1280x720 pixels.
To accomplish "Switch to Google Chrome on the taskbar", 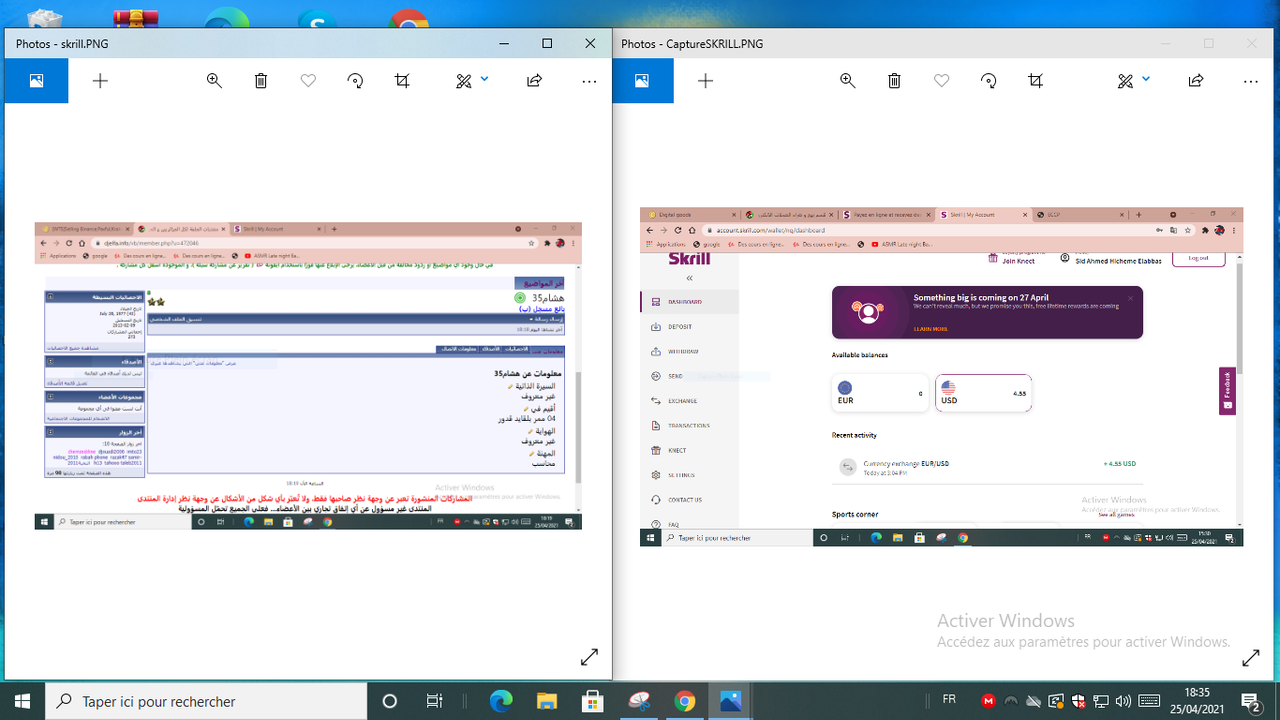I will tap(684, 701).
